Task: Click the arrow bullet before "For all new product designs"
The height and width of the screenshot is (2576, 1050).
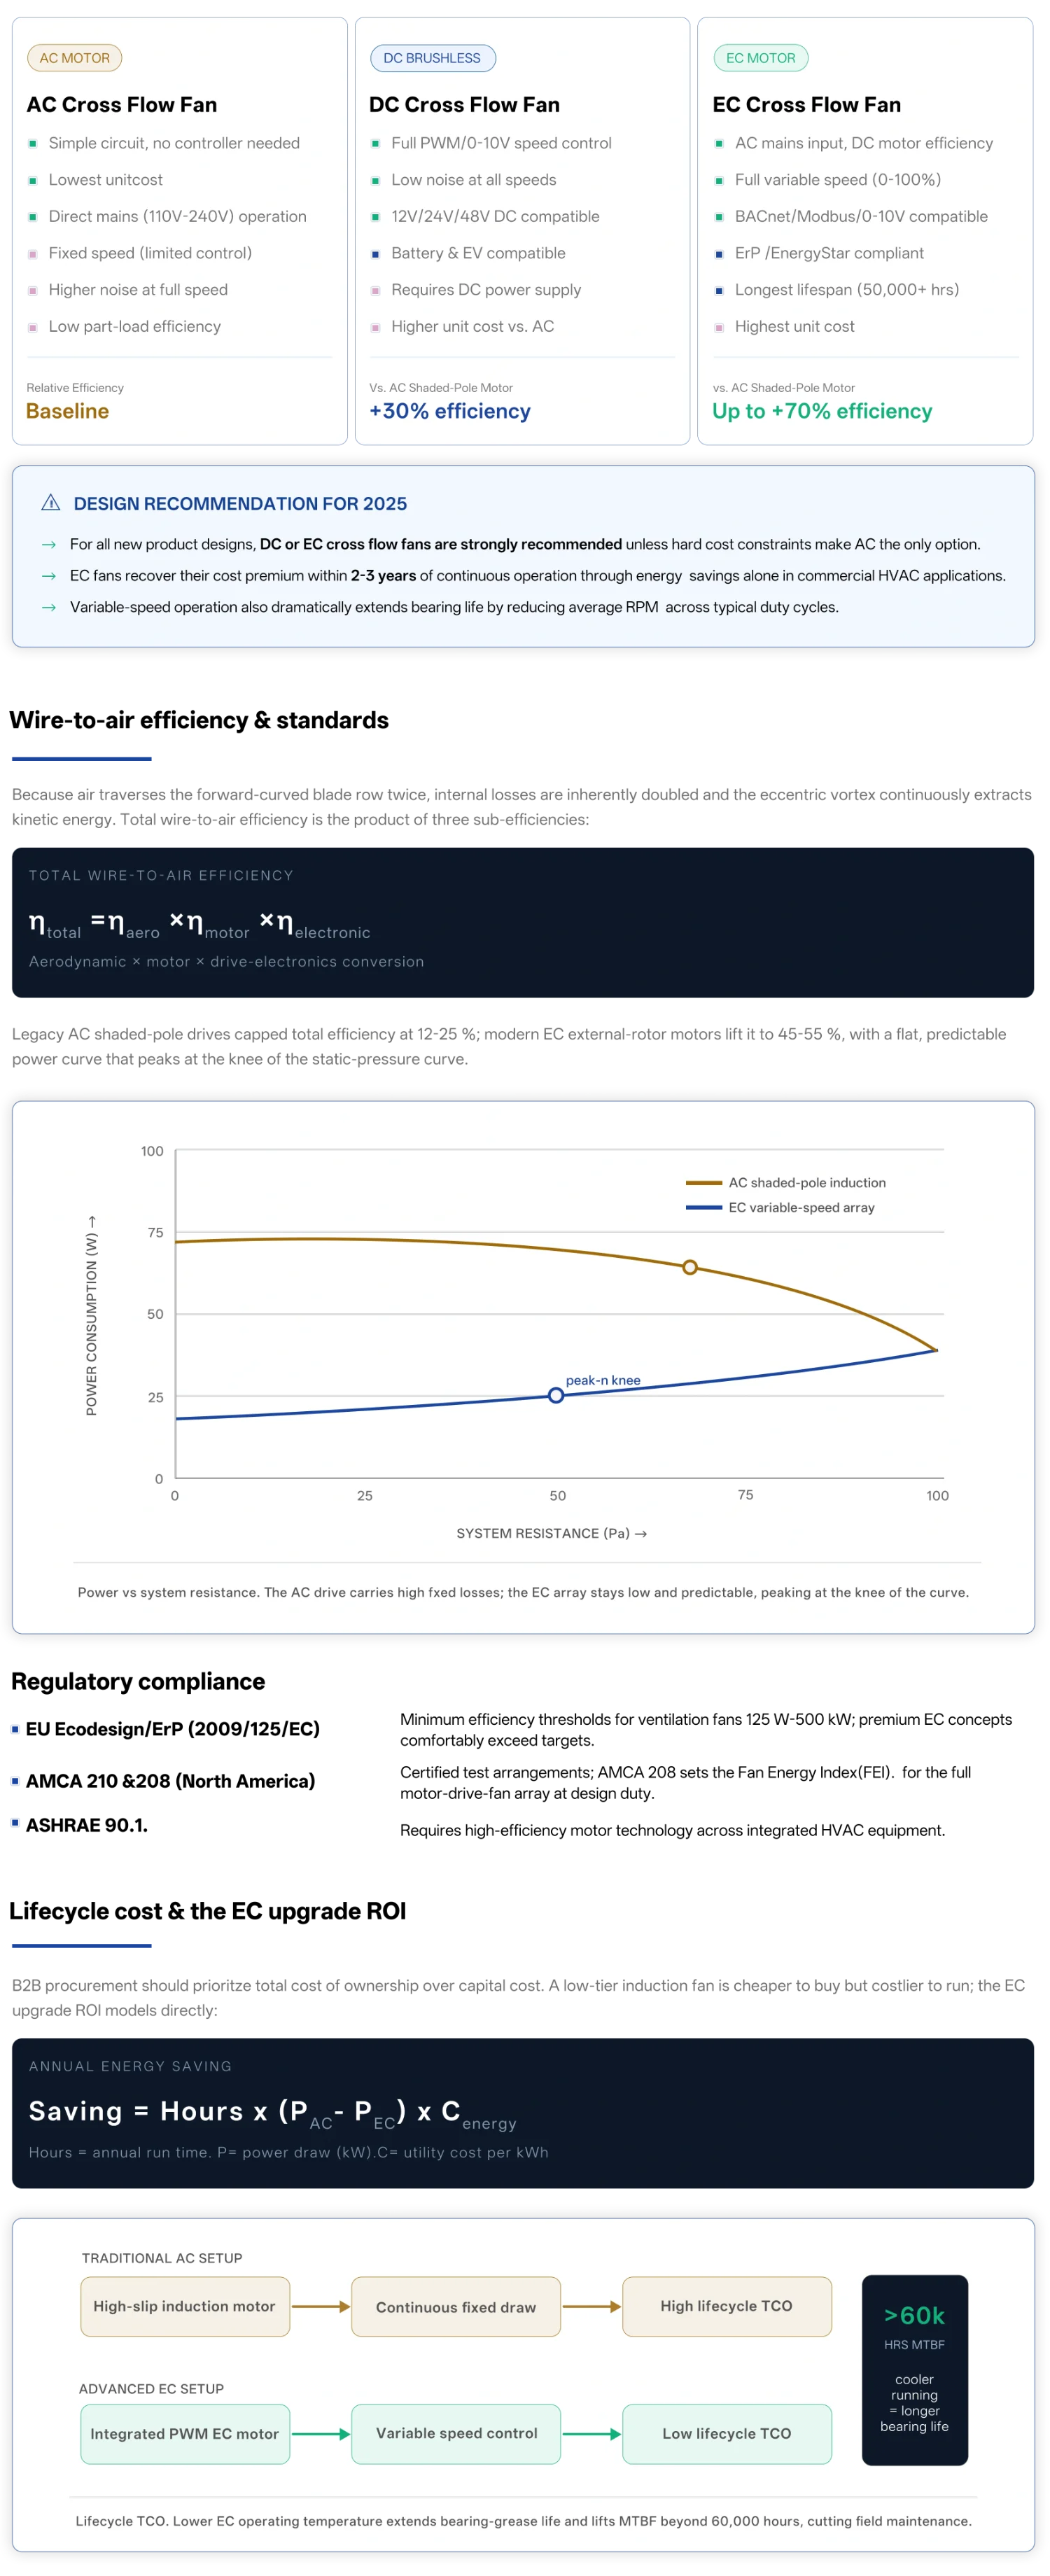Action: click(x=48, y=545)
